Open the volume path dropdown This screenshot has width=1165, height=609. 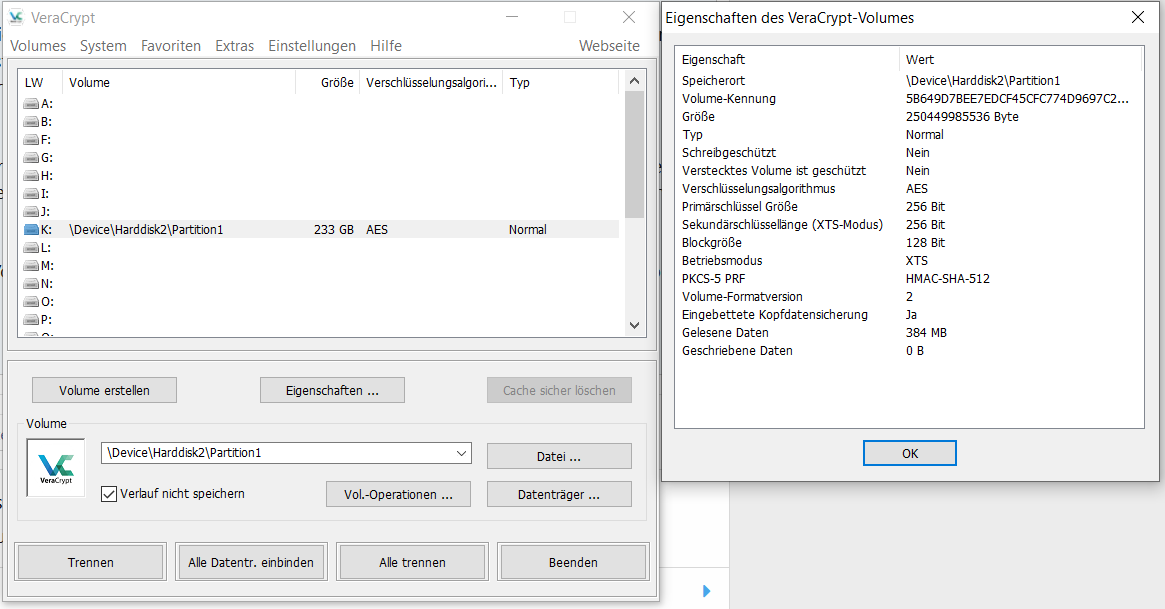[x=461, y=453]
